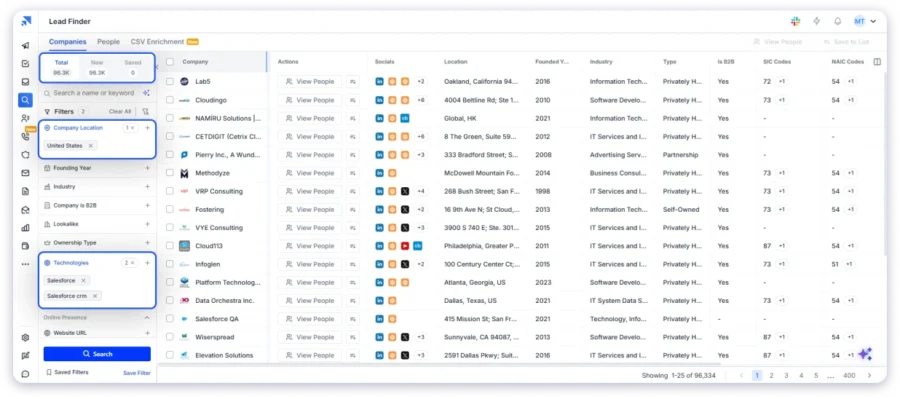Collapse the Online Presence section

147,317
